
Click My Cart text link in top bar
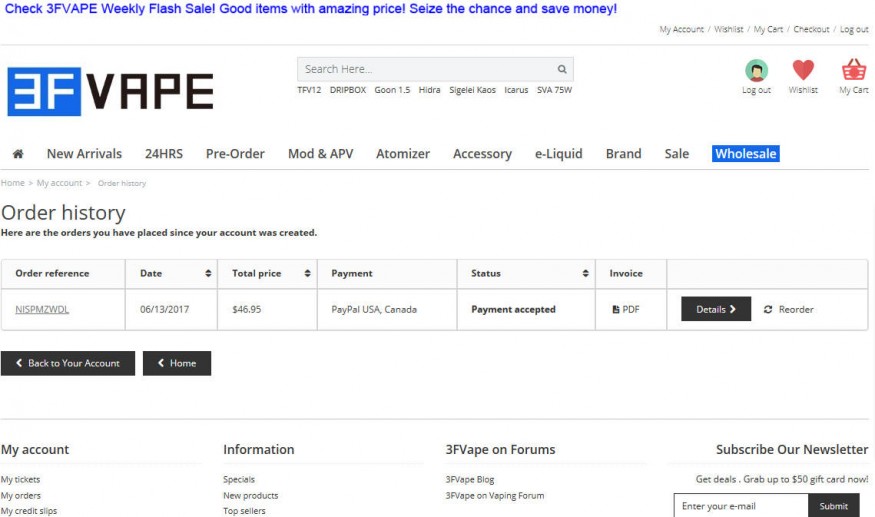click(x=768, y=29)
